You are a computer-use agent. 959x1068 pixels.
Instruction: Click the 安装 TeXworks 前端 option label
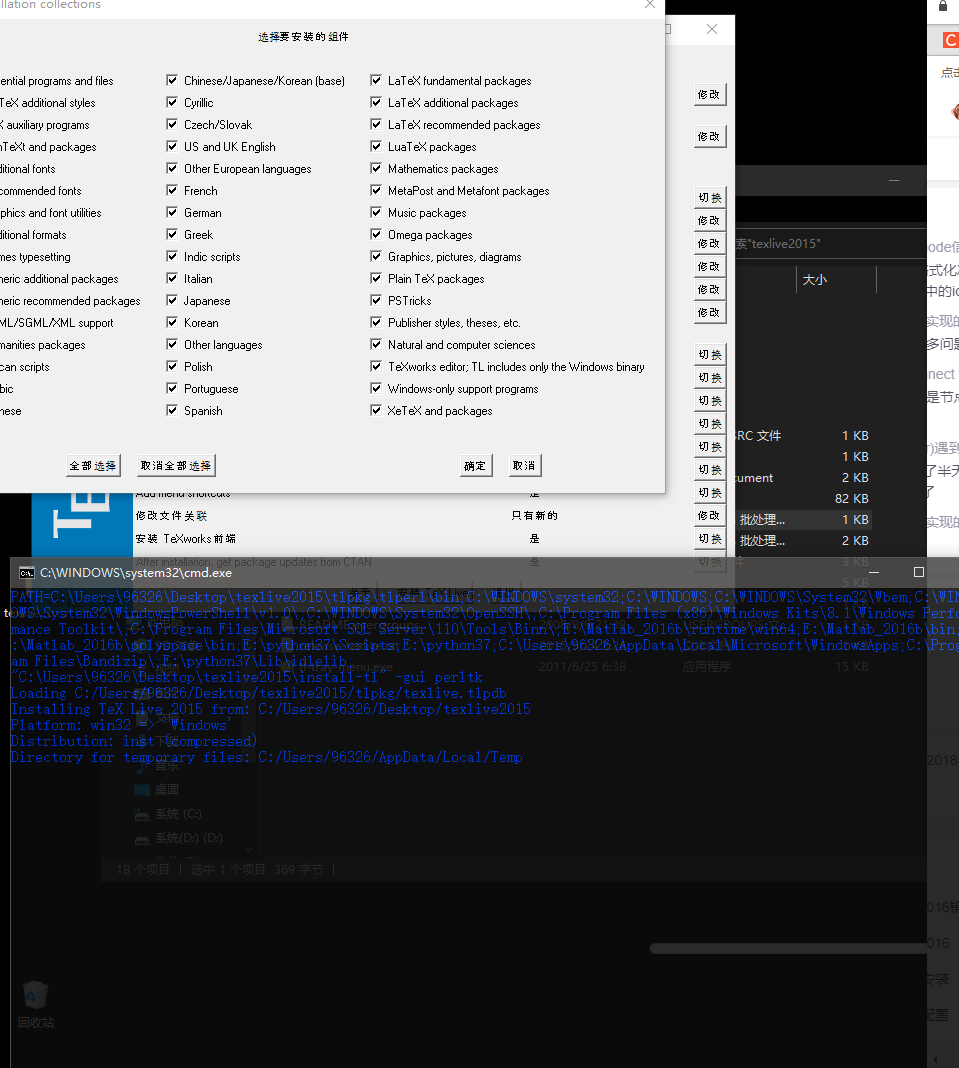[x=186, y=539]
